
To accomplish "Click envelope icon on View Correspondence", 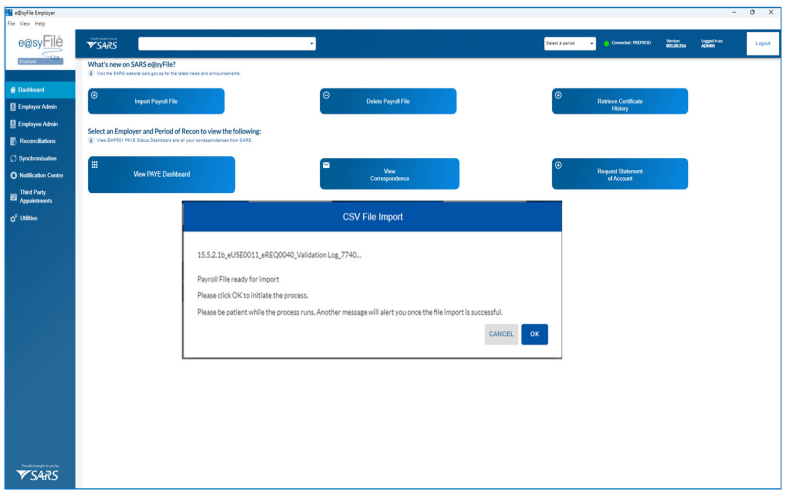I will [x=327, y=165].
